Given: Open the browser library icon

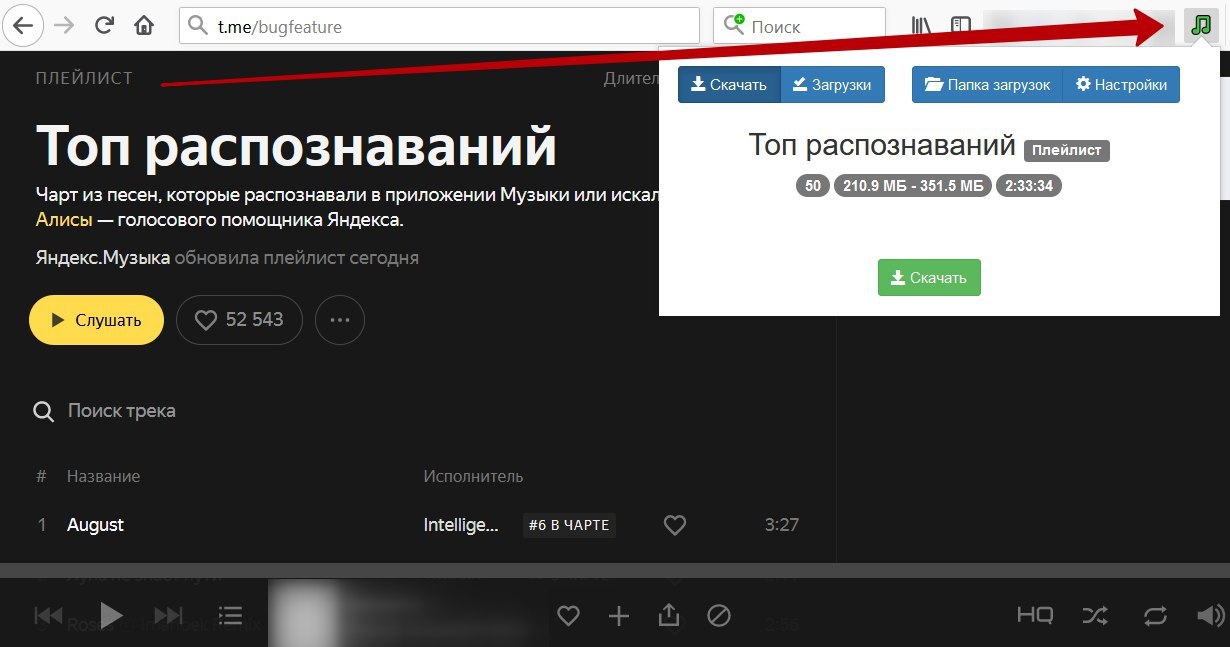Looking at the screenshot, I should coord(921,26).
